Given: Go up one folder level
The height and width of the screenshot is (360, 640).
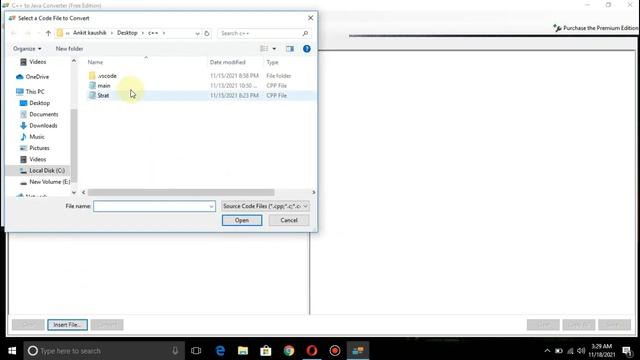Looking at the screenshot, I should (48, 33).
